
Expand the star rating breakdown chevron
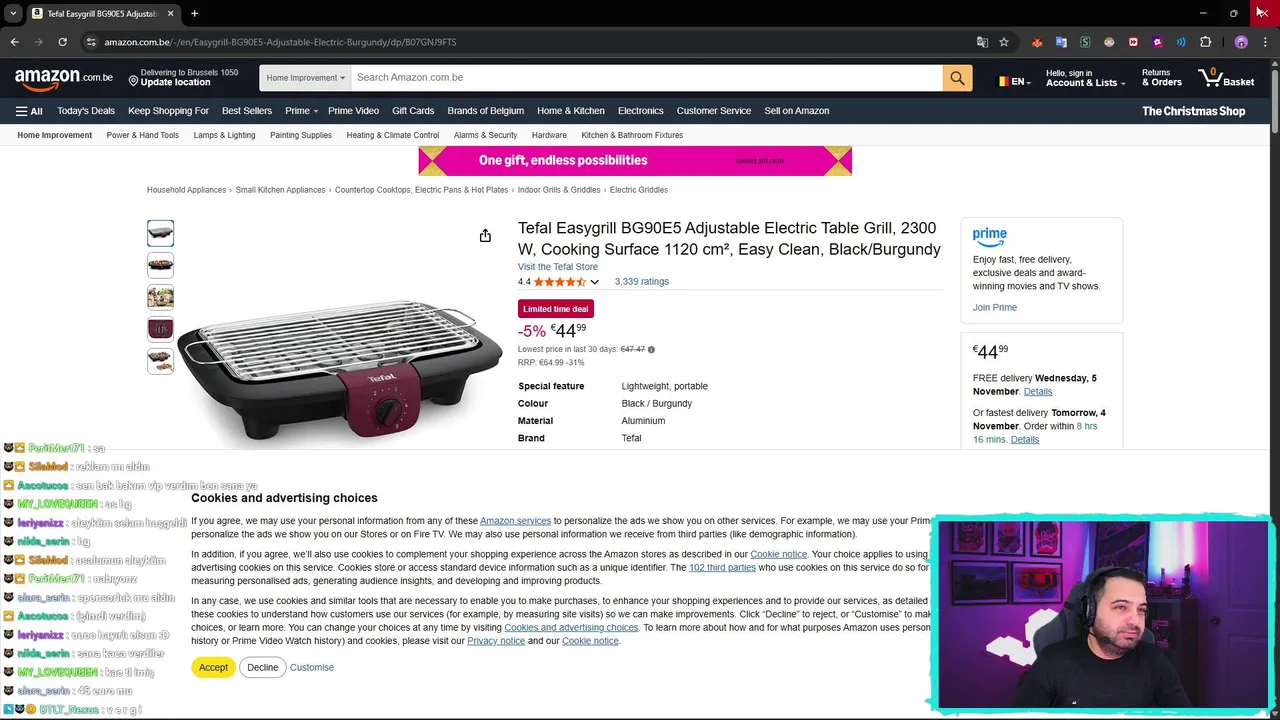coord(594,282)
